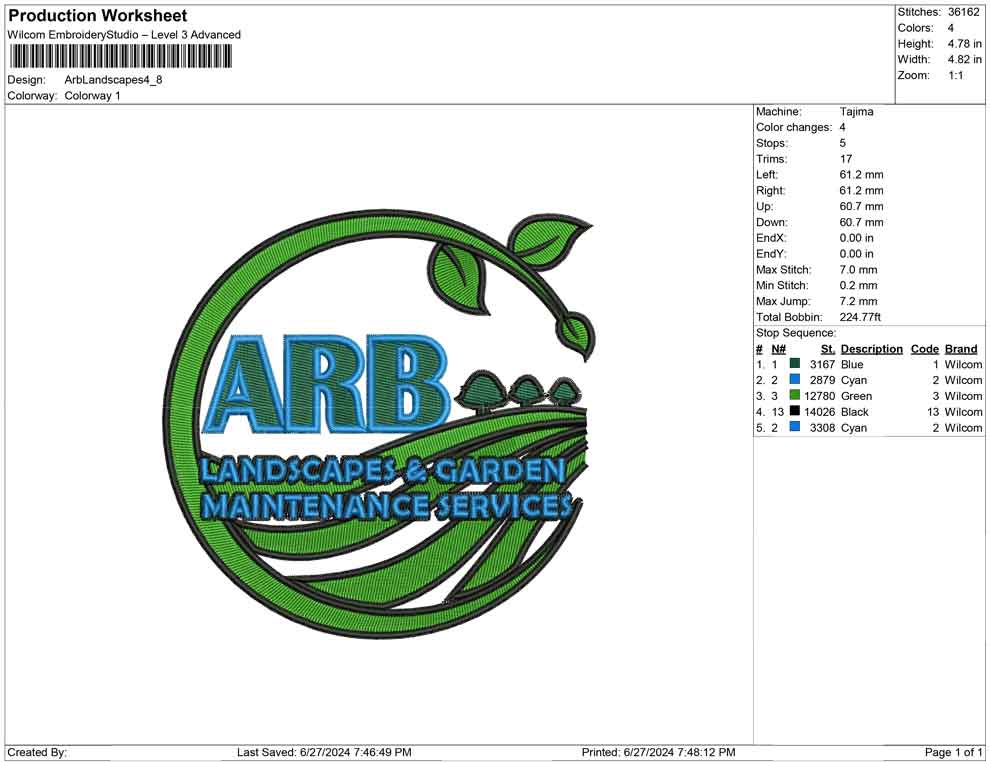Select the Blue description in stop row 1
The image size is (990, 762).
852,364
